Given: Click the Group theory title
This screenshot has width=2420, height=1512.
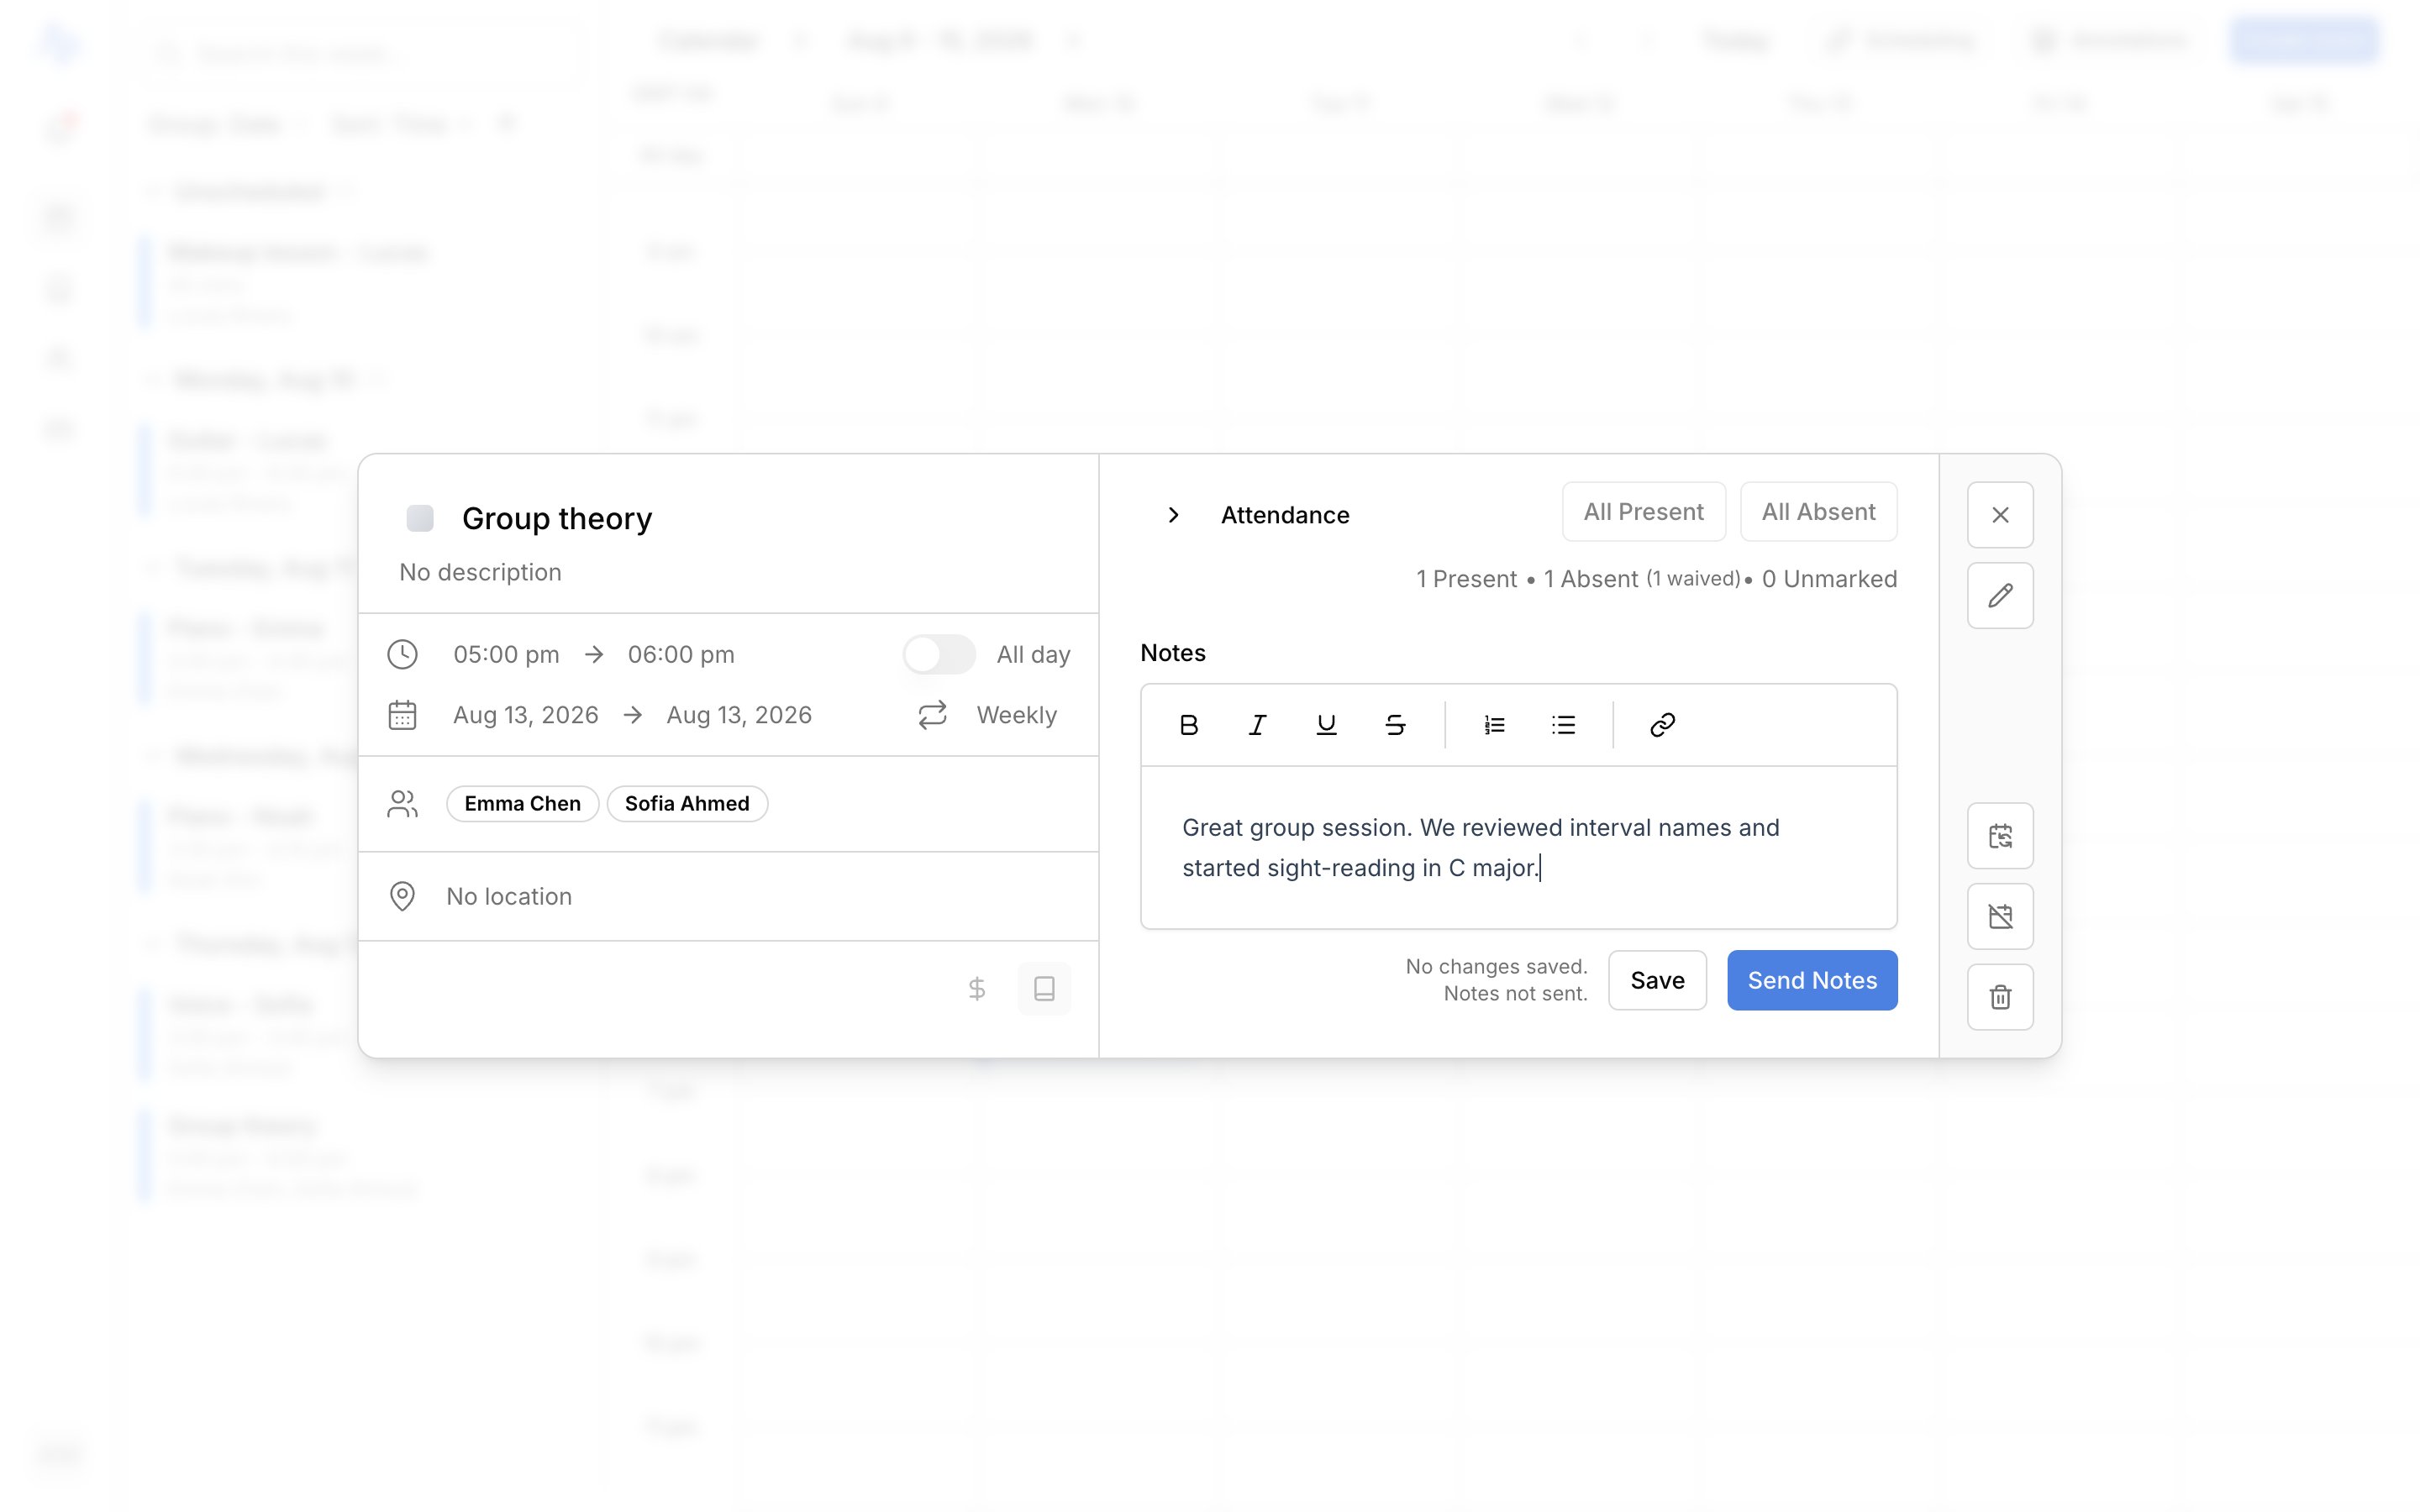Looking at the screenshot, I should 557,518.
